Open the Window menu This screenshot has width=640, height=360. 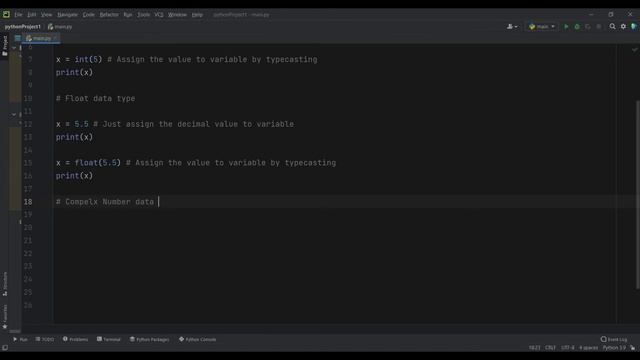(177, 15)
